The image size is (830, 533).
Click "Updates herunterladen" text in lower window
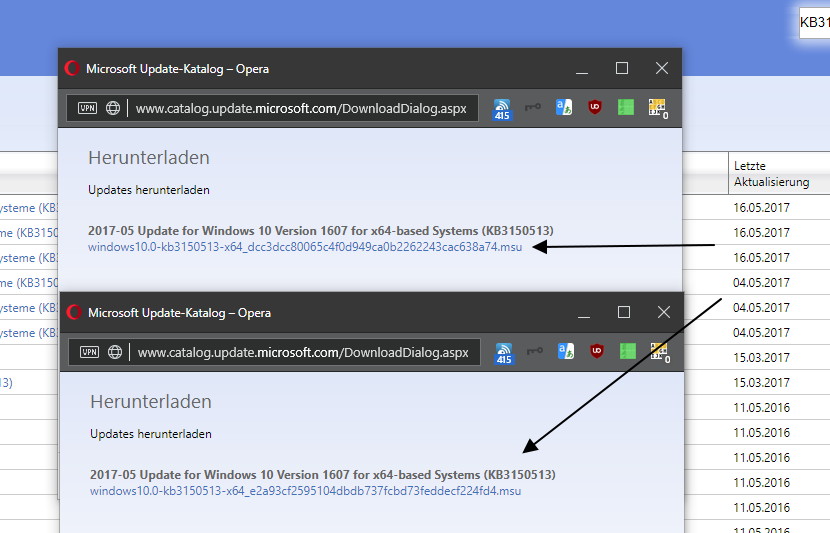(x=151, y=434)
